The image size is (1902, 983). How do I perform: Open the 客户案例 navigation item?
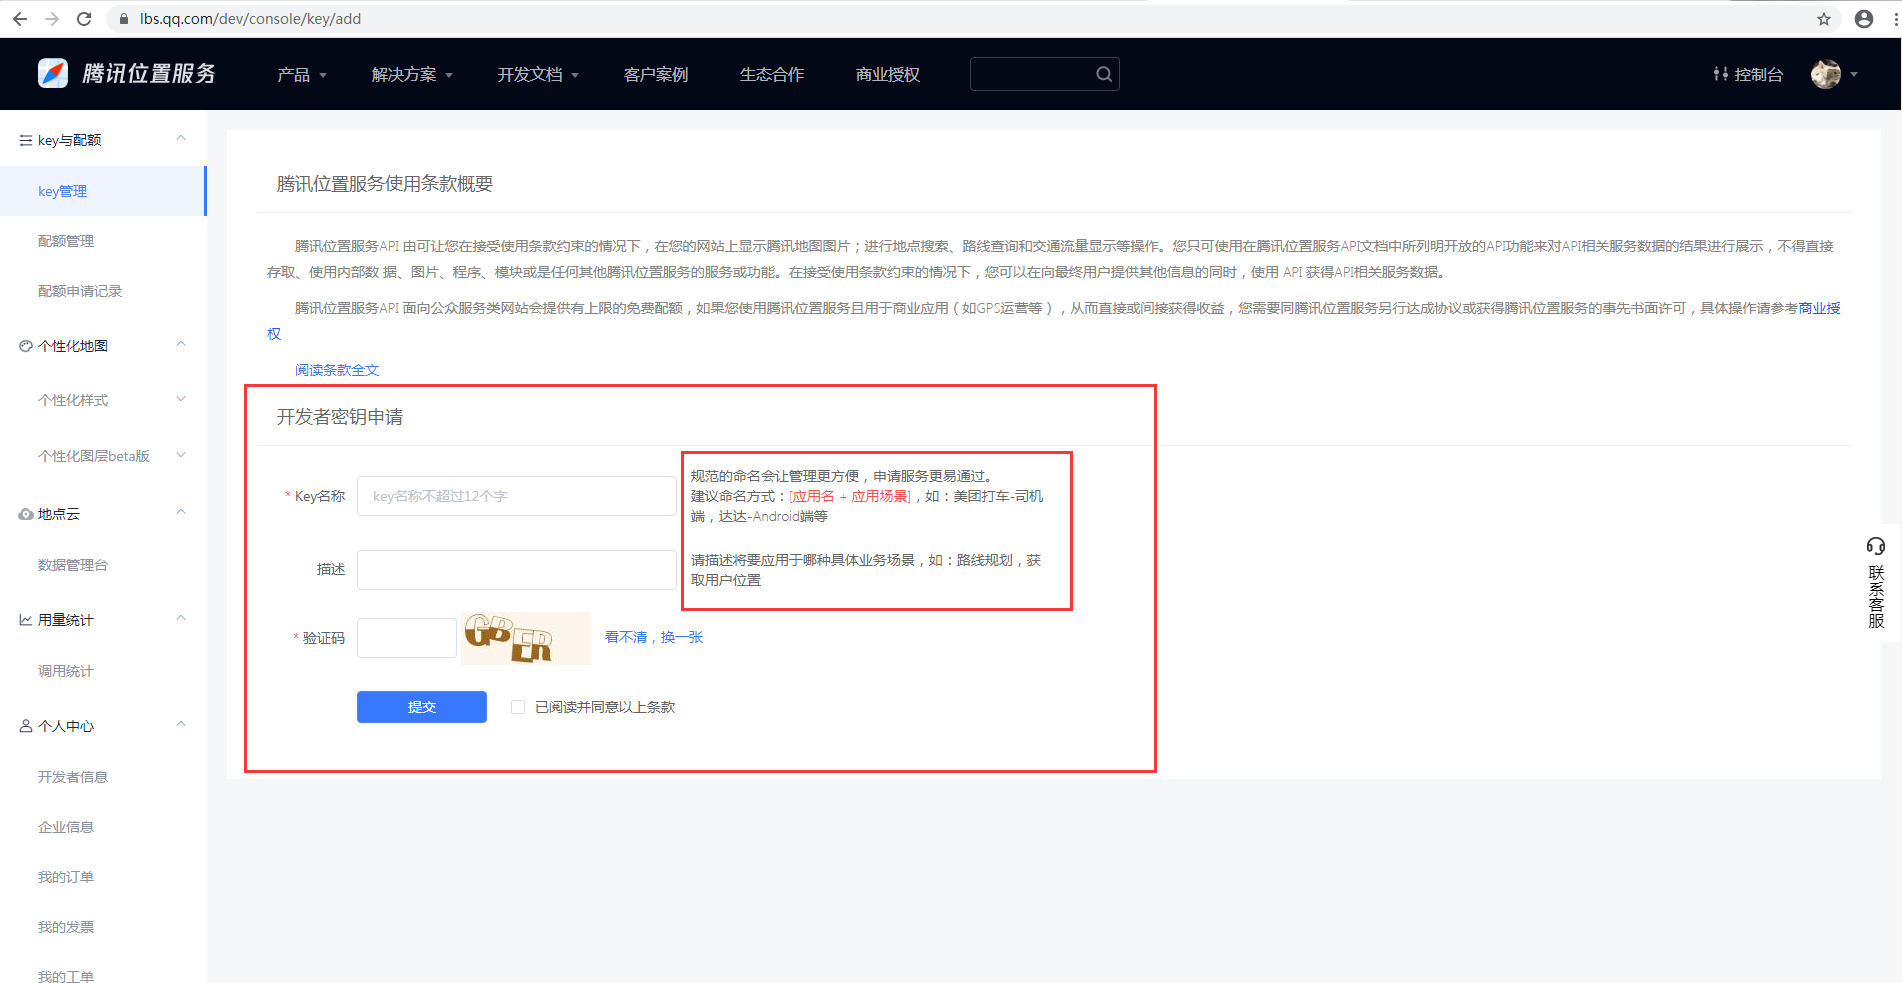point(655,73)
